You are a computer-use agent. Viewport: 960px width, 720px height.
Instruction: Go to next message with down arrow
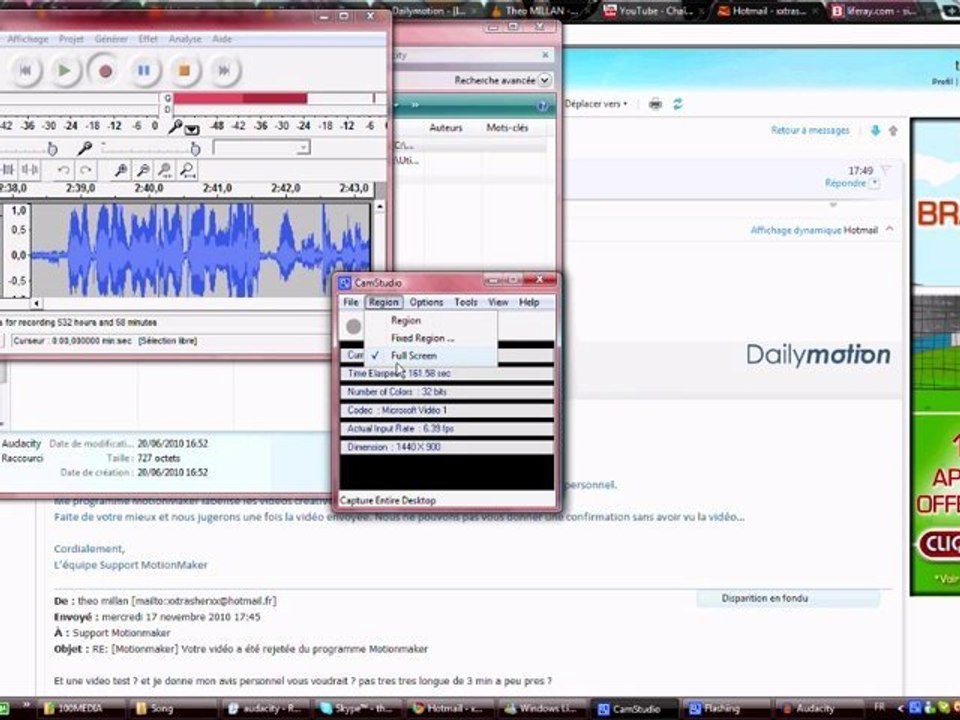pyautogui.click(x=876, y=130)
